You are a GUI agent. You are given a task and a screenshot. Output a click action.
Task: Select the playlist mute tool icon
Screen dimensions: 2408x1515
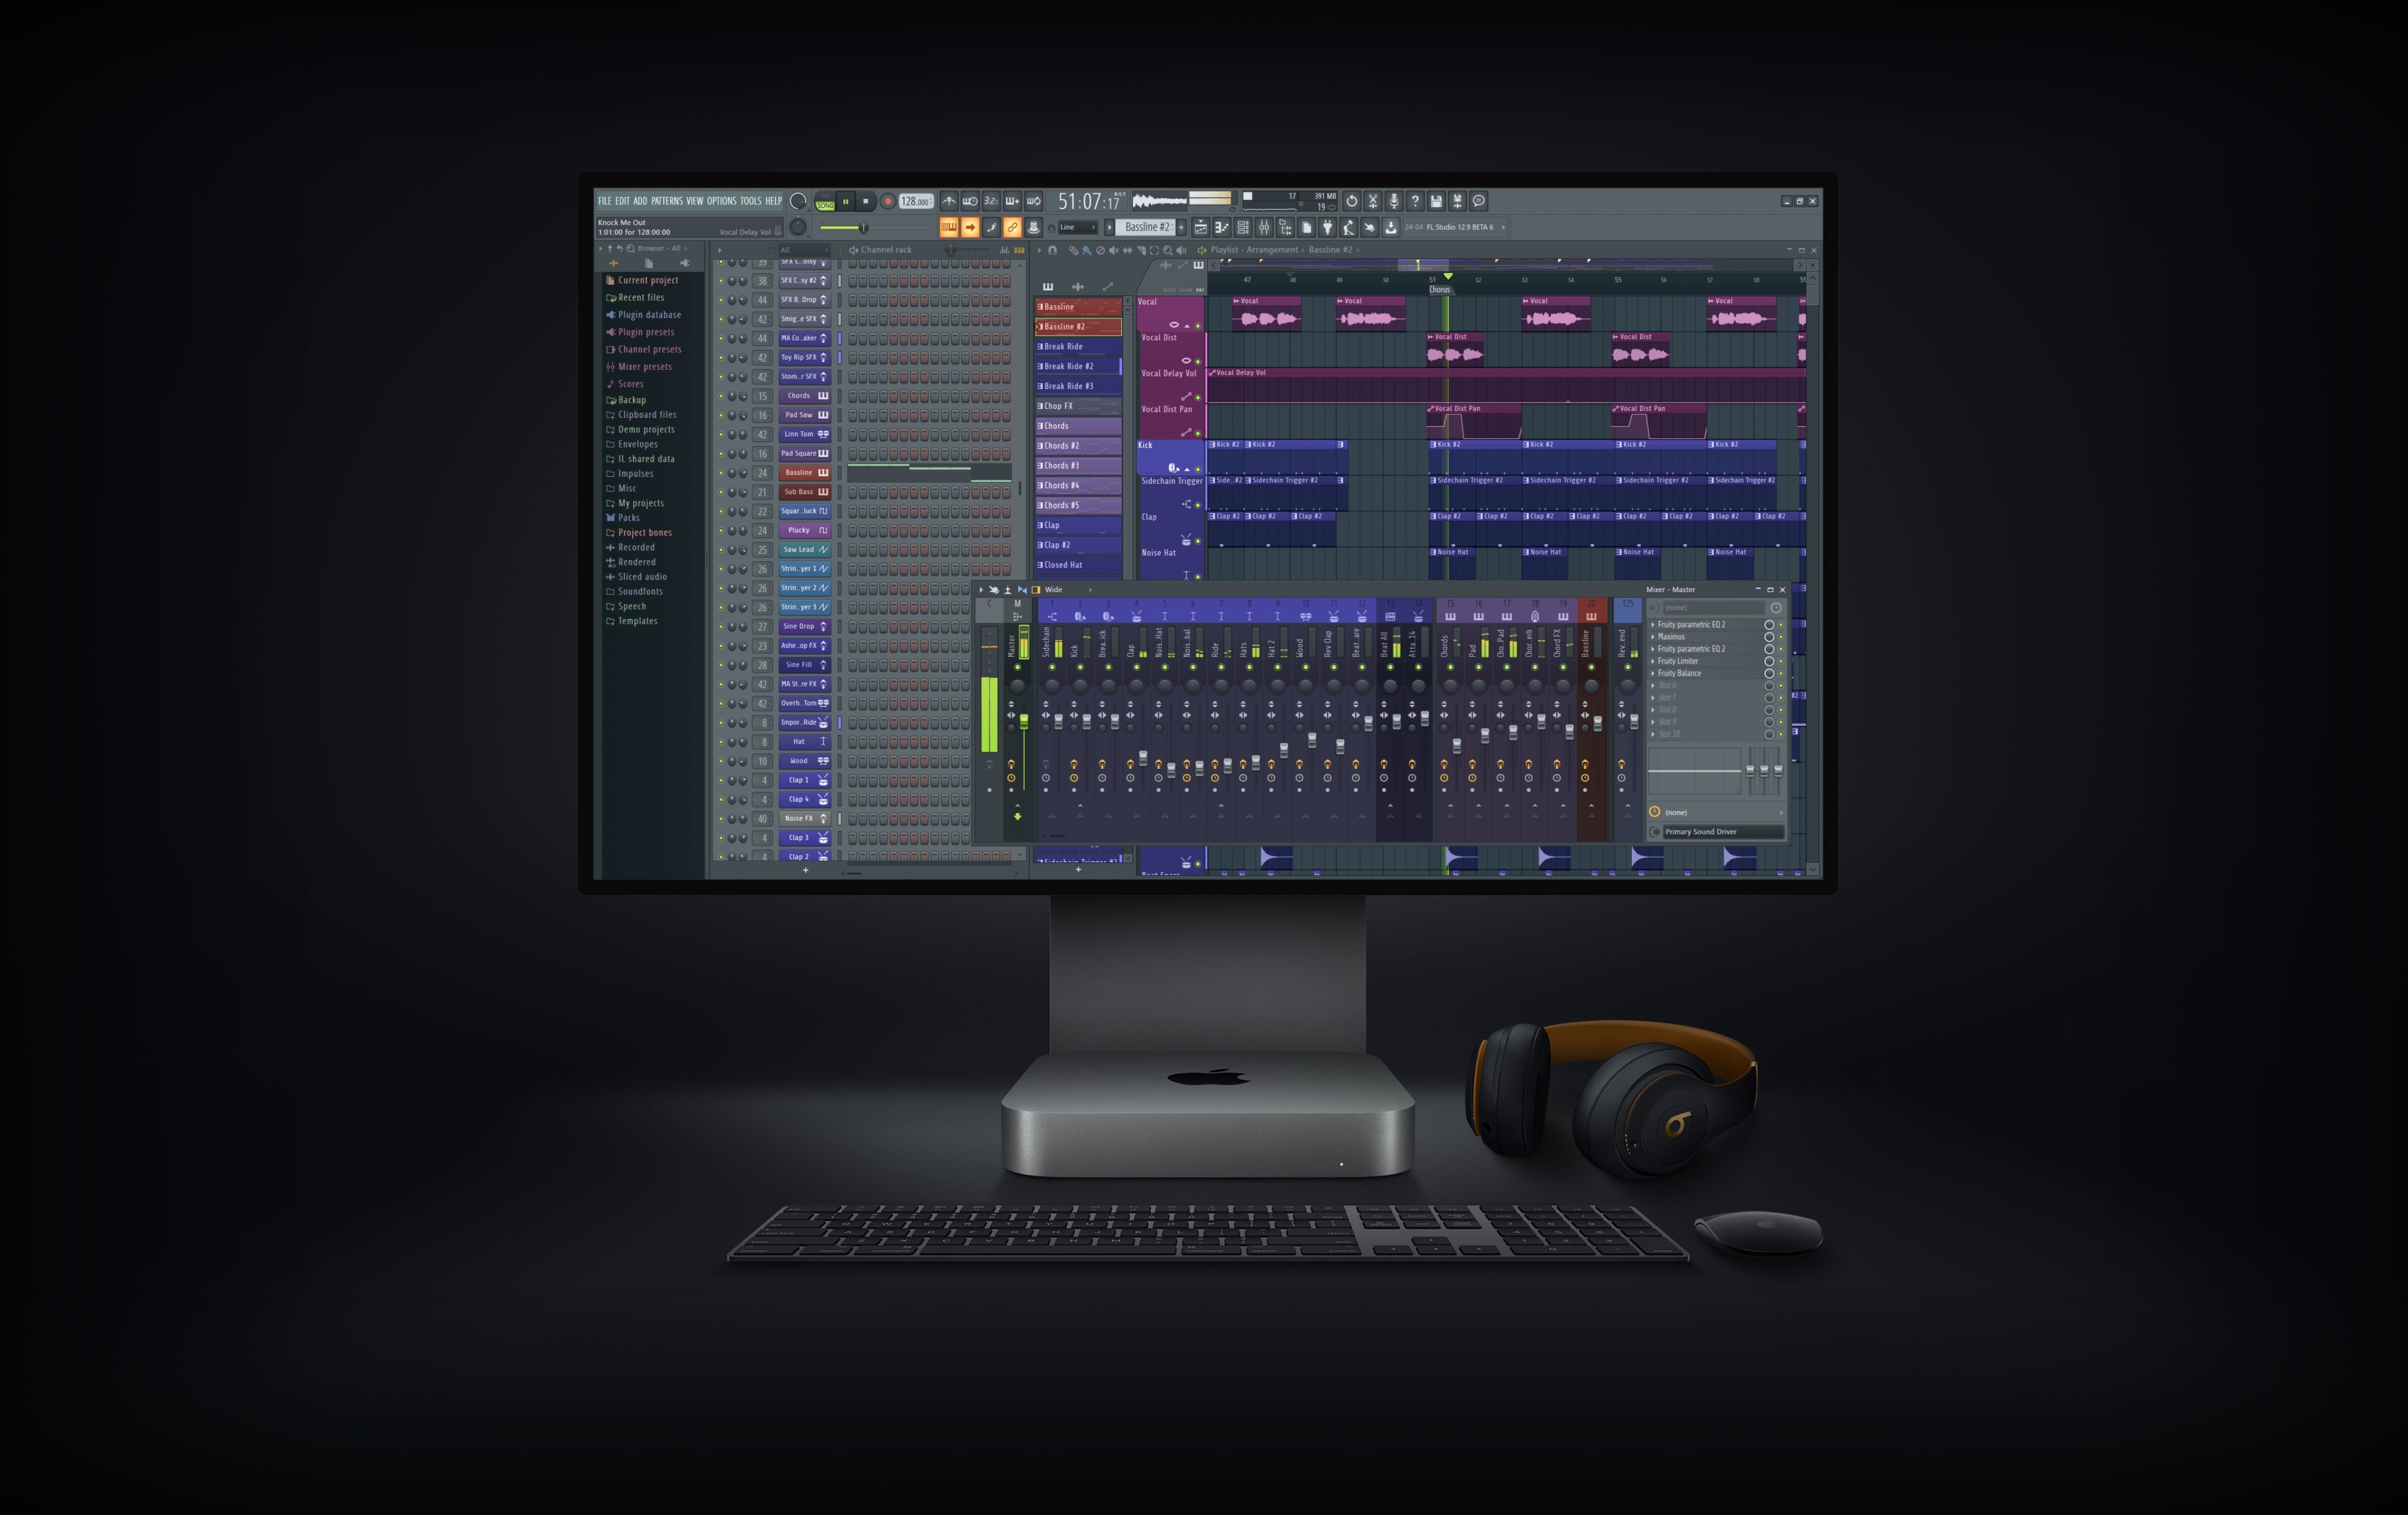pos(1114,250)
